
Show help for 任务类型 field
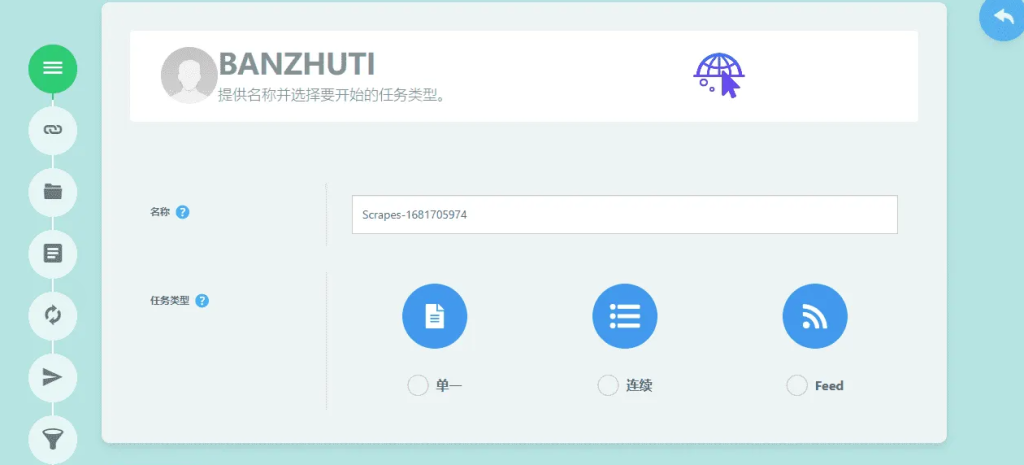click(x=202, y=301)
